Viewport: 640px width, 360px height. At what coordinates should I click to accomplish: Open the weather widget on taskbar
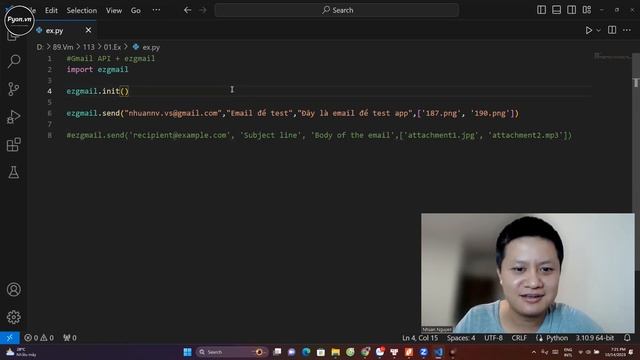pyautogui.click(x=21, y=352)
